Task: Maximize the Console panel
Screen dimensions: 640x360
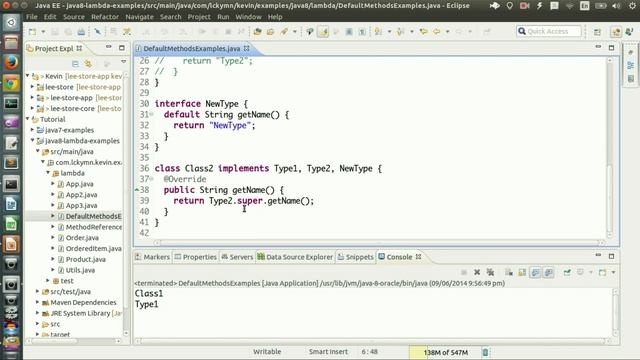Action: (x=611, y=256)
